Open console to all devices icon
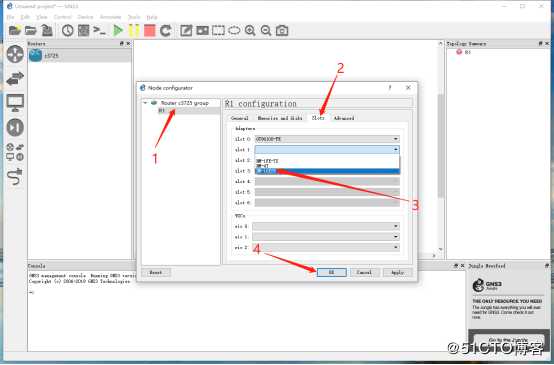554x365 pixels. (x=99, y=31)
